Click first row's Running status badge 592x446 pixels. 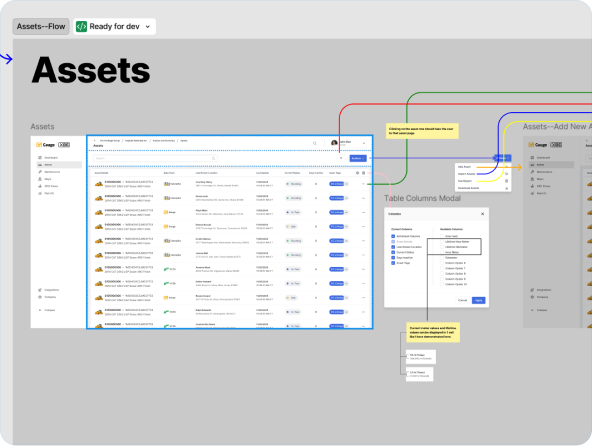pyautogui.click(x=293, y=184)
